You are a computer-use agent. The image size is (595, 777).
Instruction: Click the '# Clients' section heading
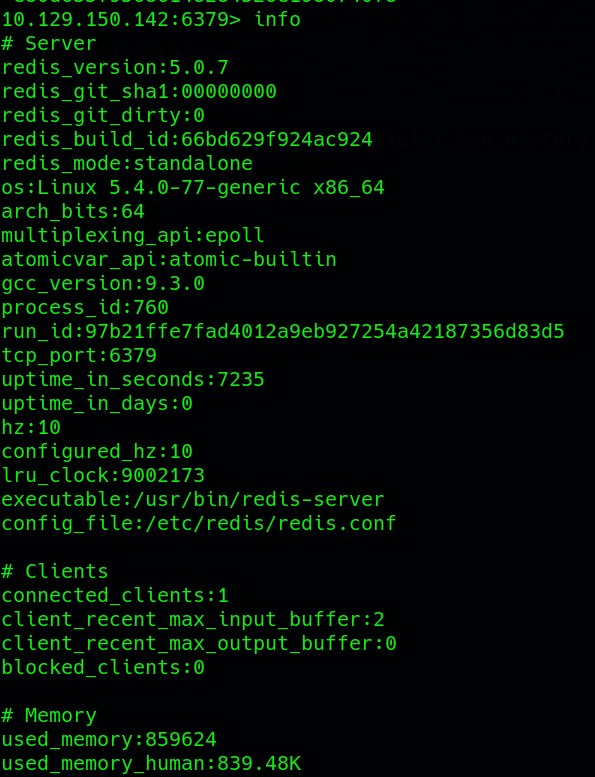click(x=54, y=572)
